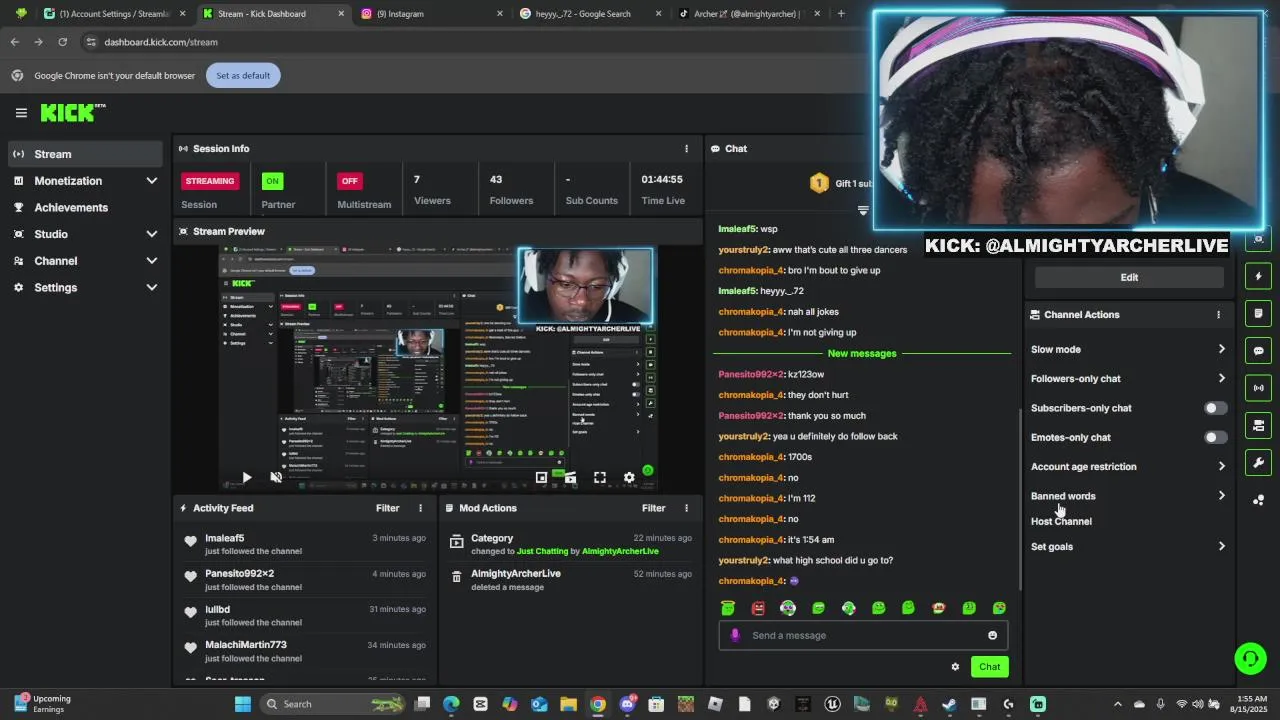Viewport: 1280px width, 720px height.
Task: Switch to Archer almightyarcher browser tab
Action: 748,14
